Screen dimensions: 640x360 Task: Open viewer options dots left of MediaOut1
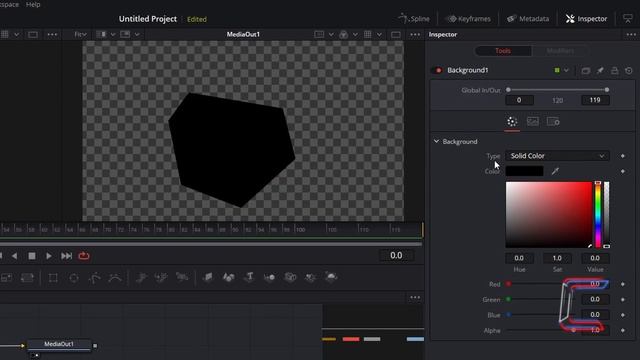[52, 35]
